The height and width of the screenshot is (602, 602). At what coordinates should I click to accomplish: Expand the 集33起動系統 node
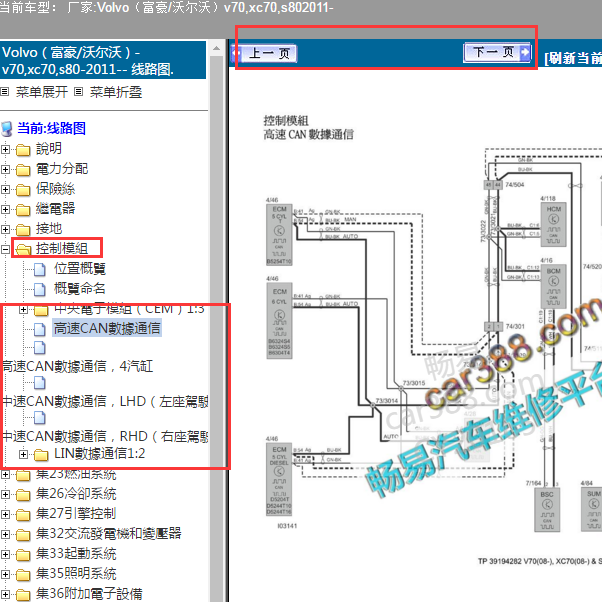[x=5, y=554]
